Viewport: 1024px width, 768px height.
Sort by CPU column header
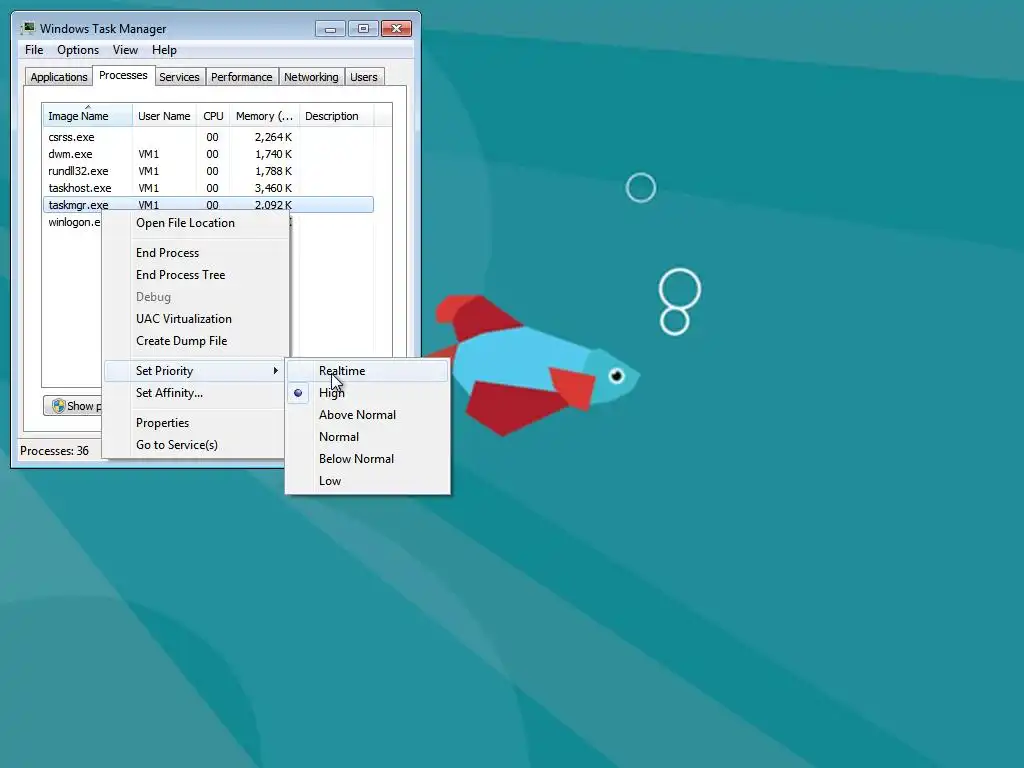point(213,116)
